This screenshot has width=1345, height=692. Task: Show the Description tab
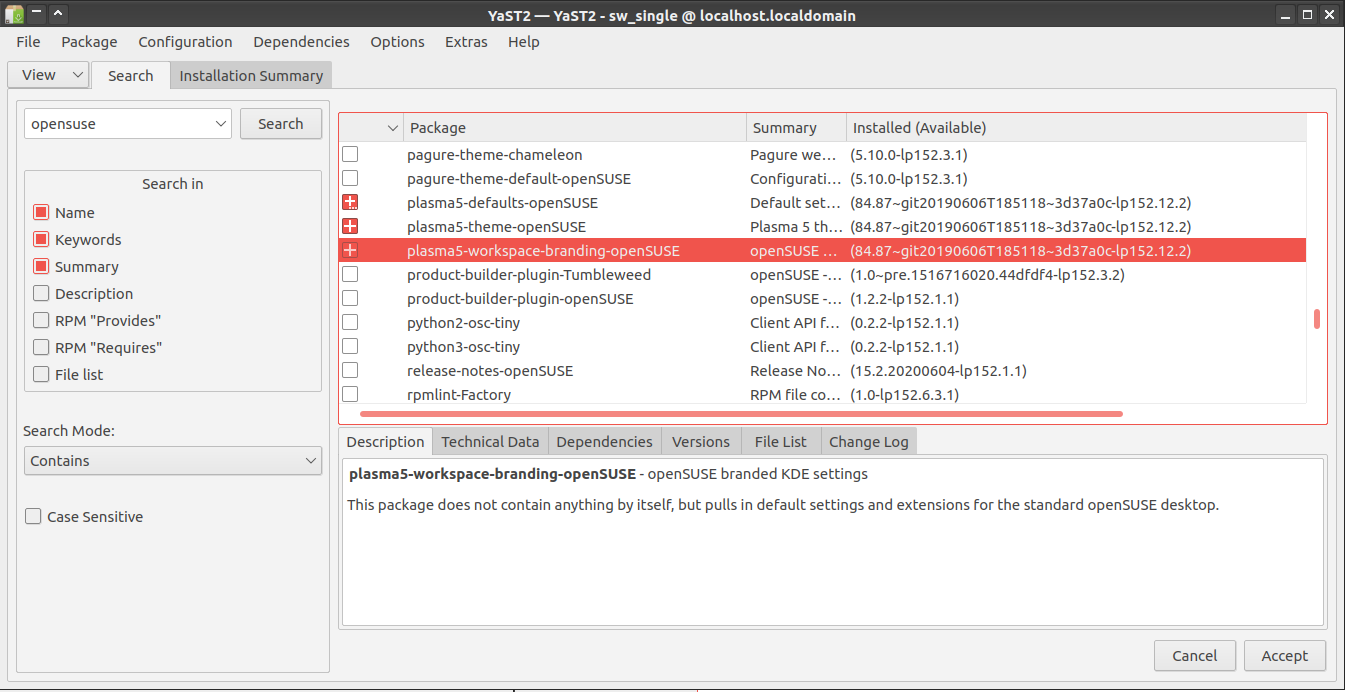click(385, 441)
